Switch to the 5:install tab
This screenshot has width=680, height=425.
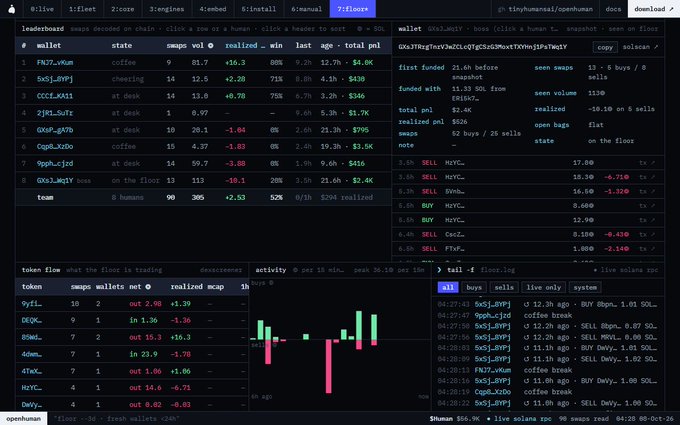pyautogui.click(x=258, y=9)
